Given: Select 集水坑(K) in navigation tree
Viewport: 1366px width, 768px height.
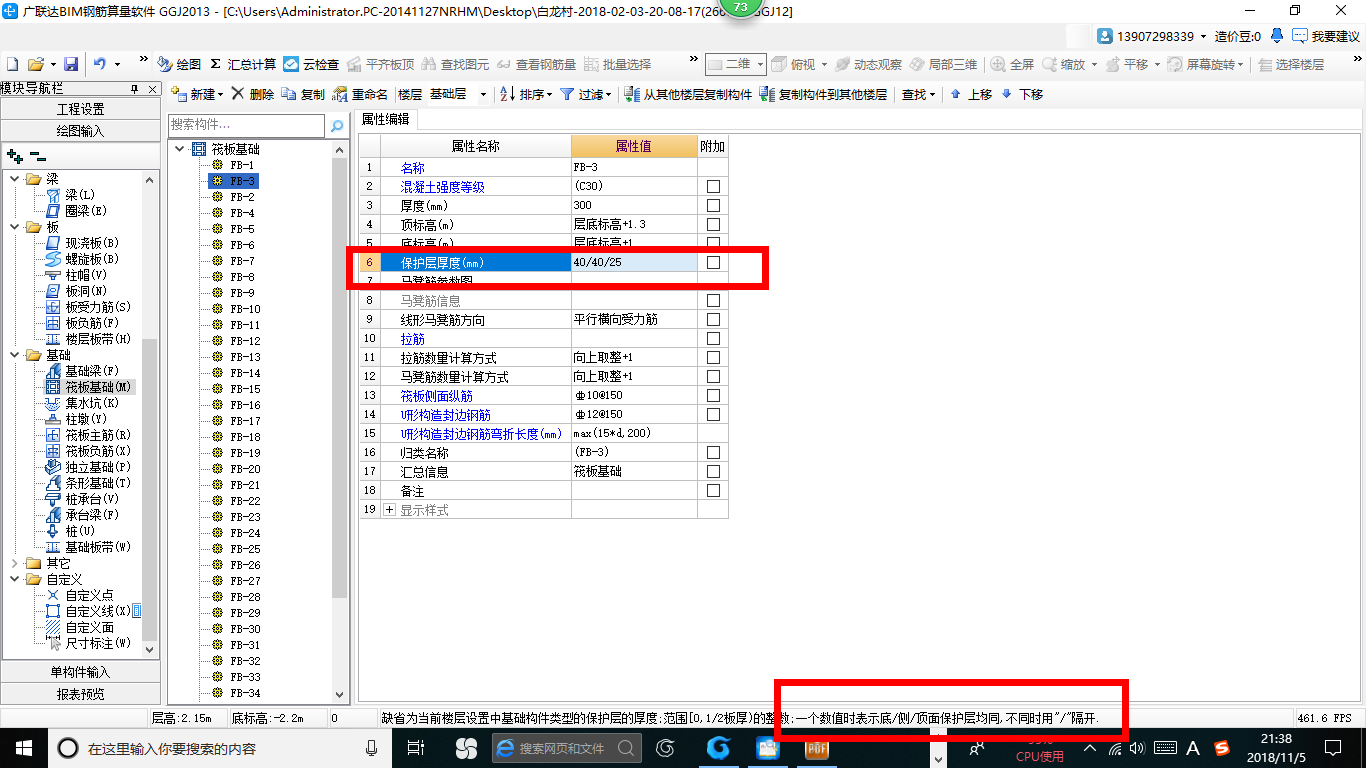Looking at the screenshot, I should click(x=83, y=402).
